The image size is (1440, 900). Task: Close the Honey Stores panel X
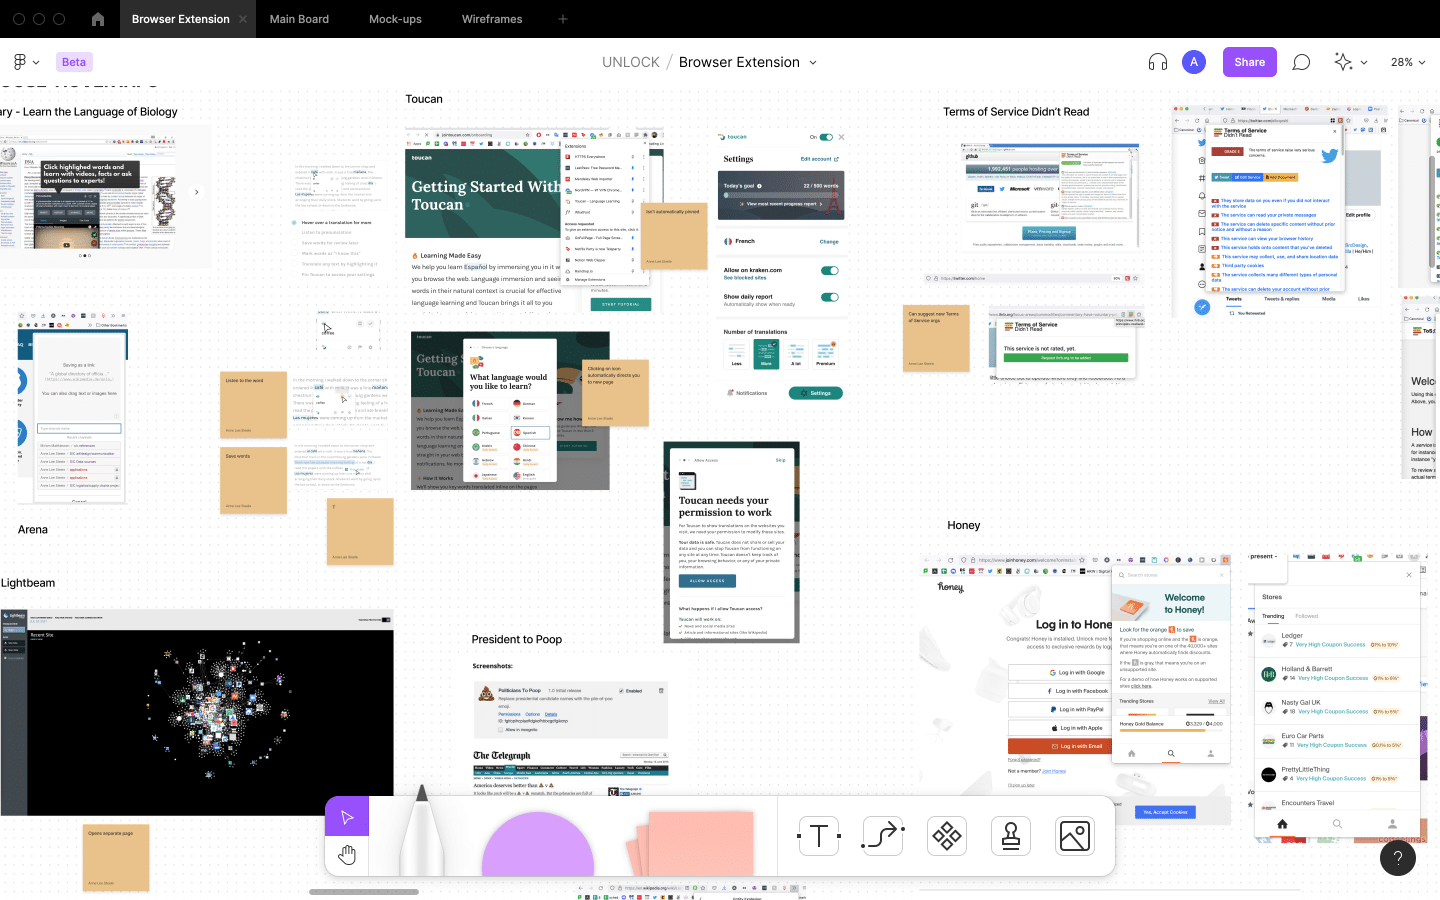click(1410, 575)
